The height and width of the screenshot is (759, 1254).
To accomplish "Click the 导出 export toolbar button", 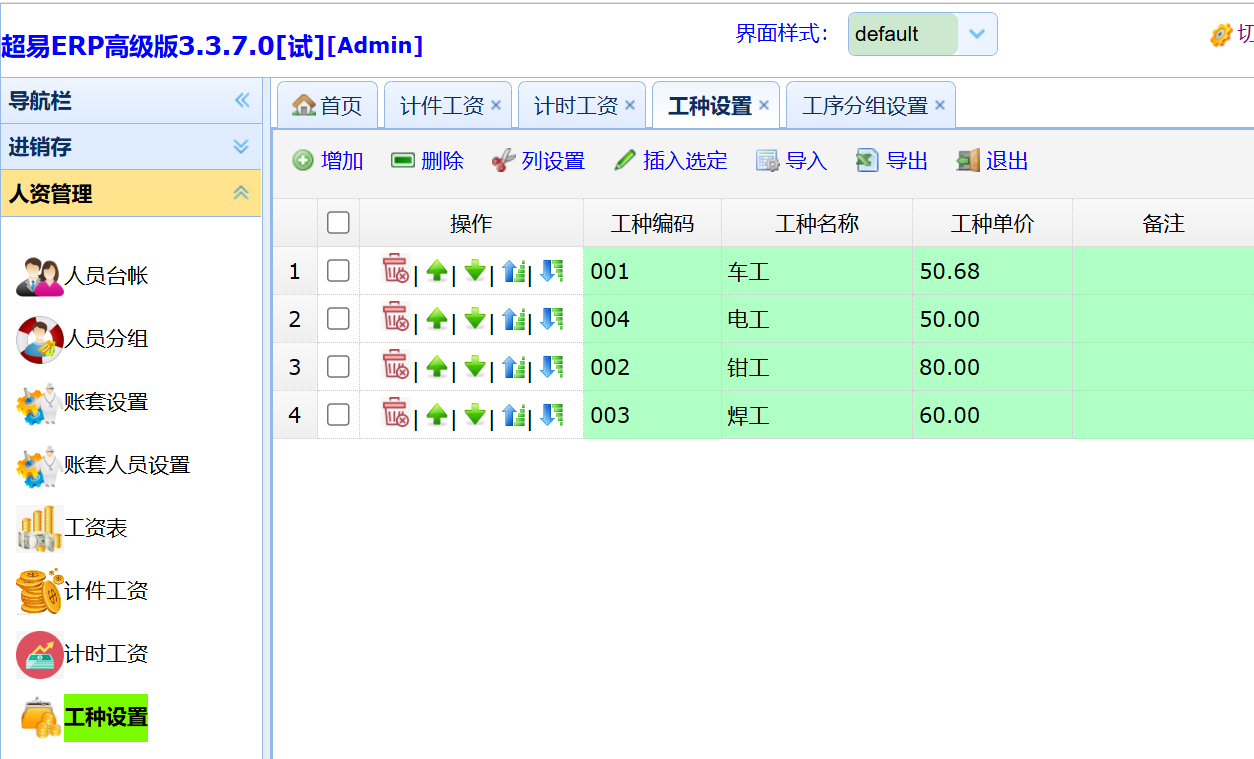I will coord(892,161).
